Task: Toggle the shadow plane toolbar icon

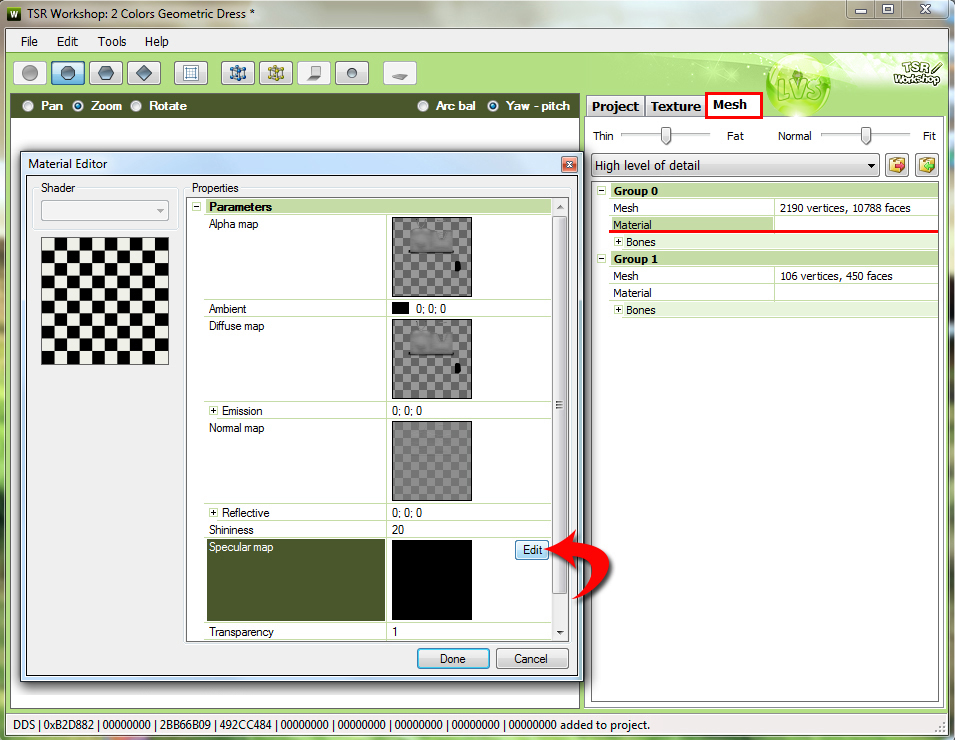Action: [x=314, y=73]
